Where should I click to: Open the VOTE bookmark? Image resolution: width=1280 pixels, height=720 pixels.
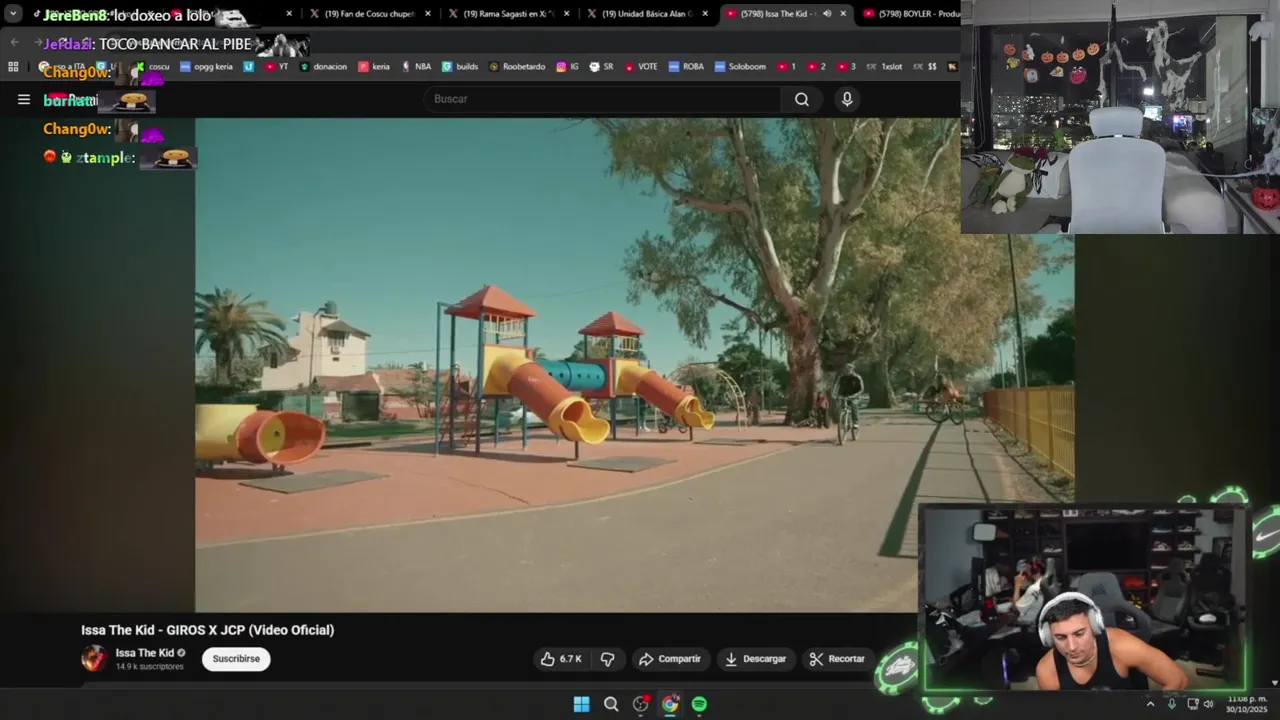pyautogui.click(x=641, y=67)
